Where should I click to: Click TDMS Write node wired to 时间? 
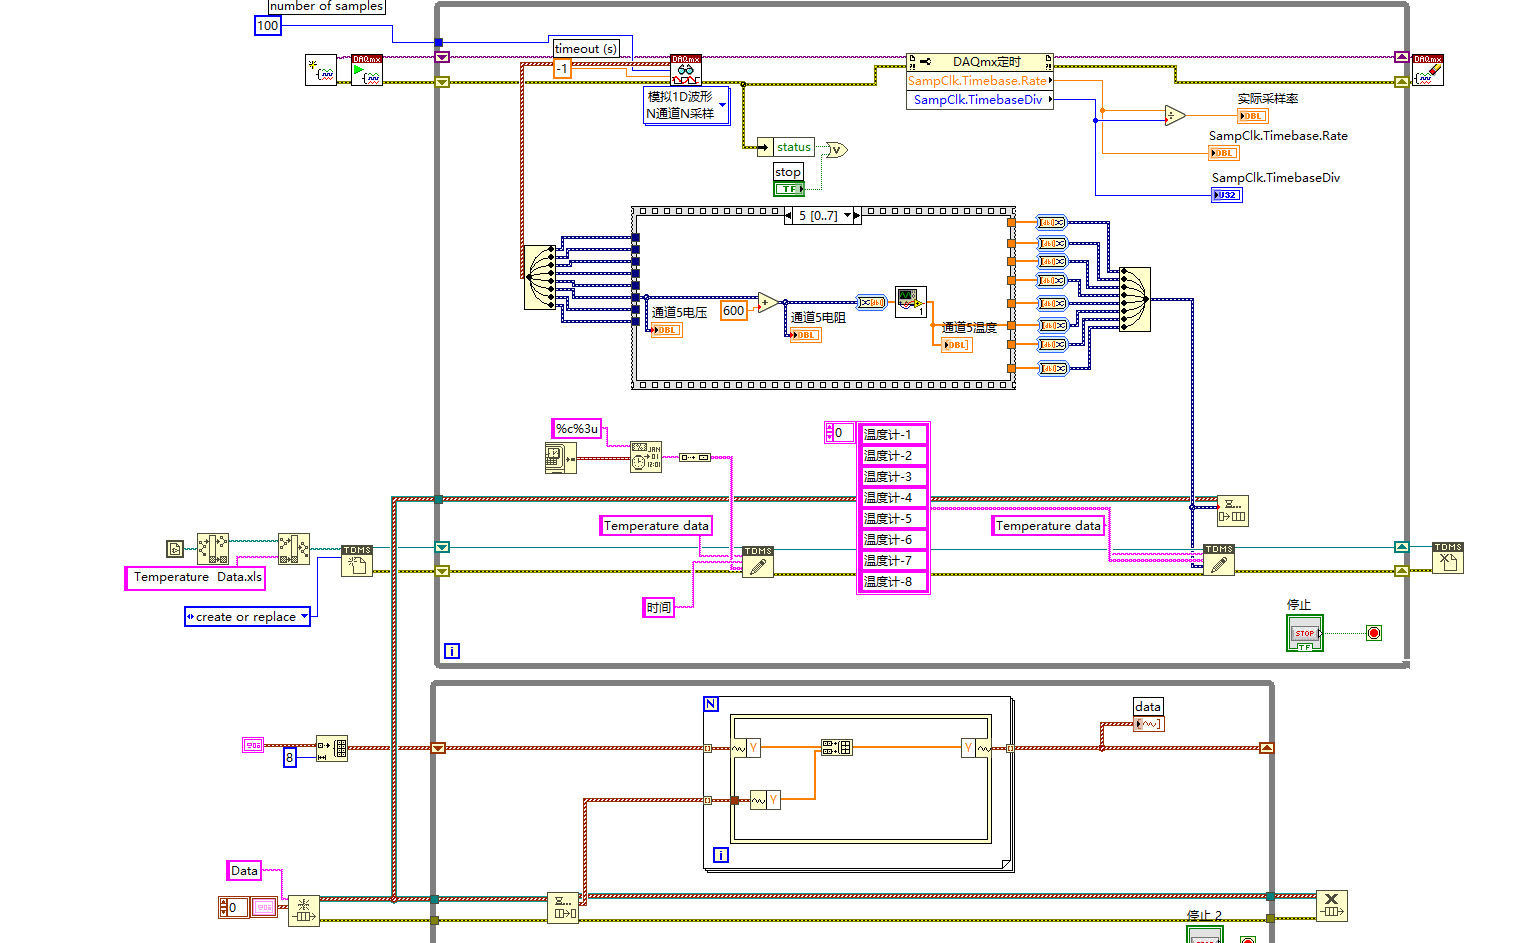point(758,561)
